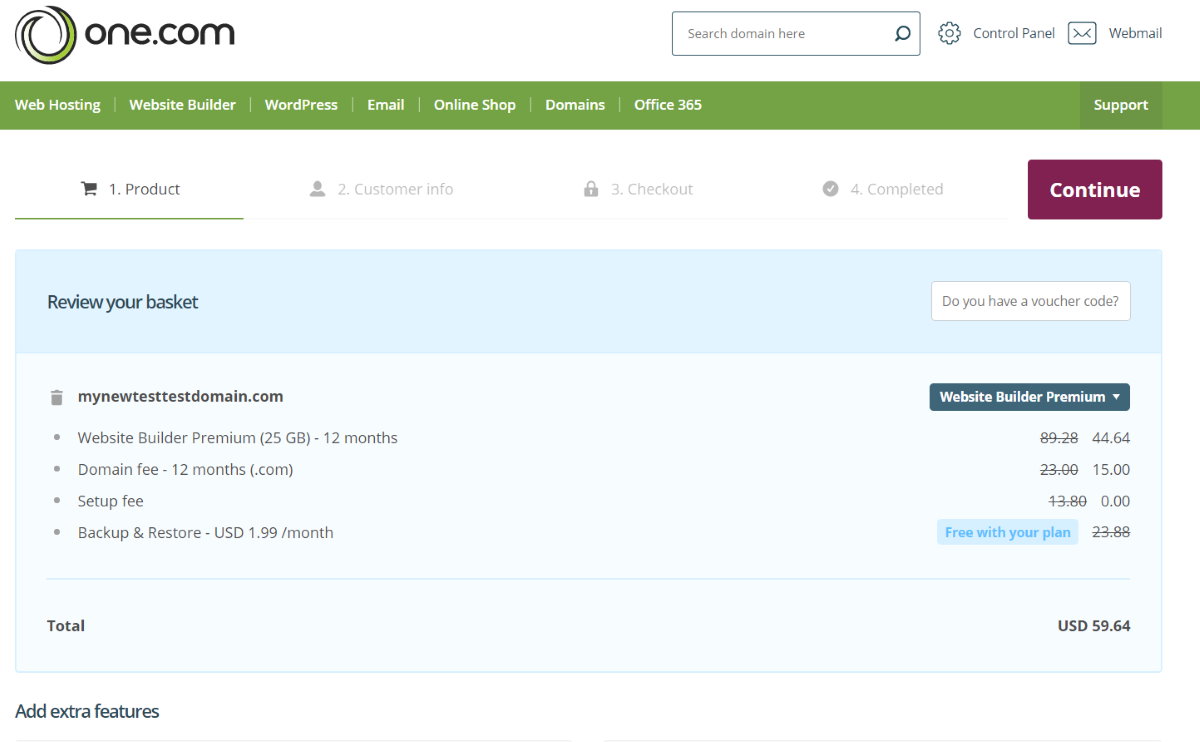Screen dimensions: 1200x742
Task: Click the Setup fee line
Action: (111, 501)
